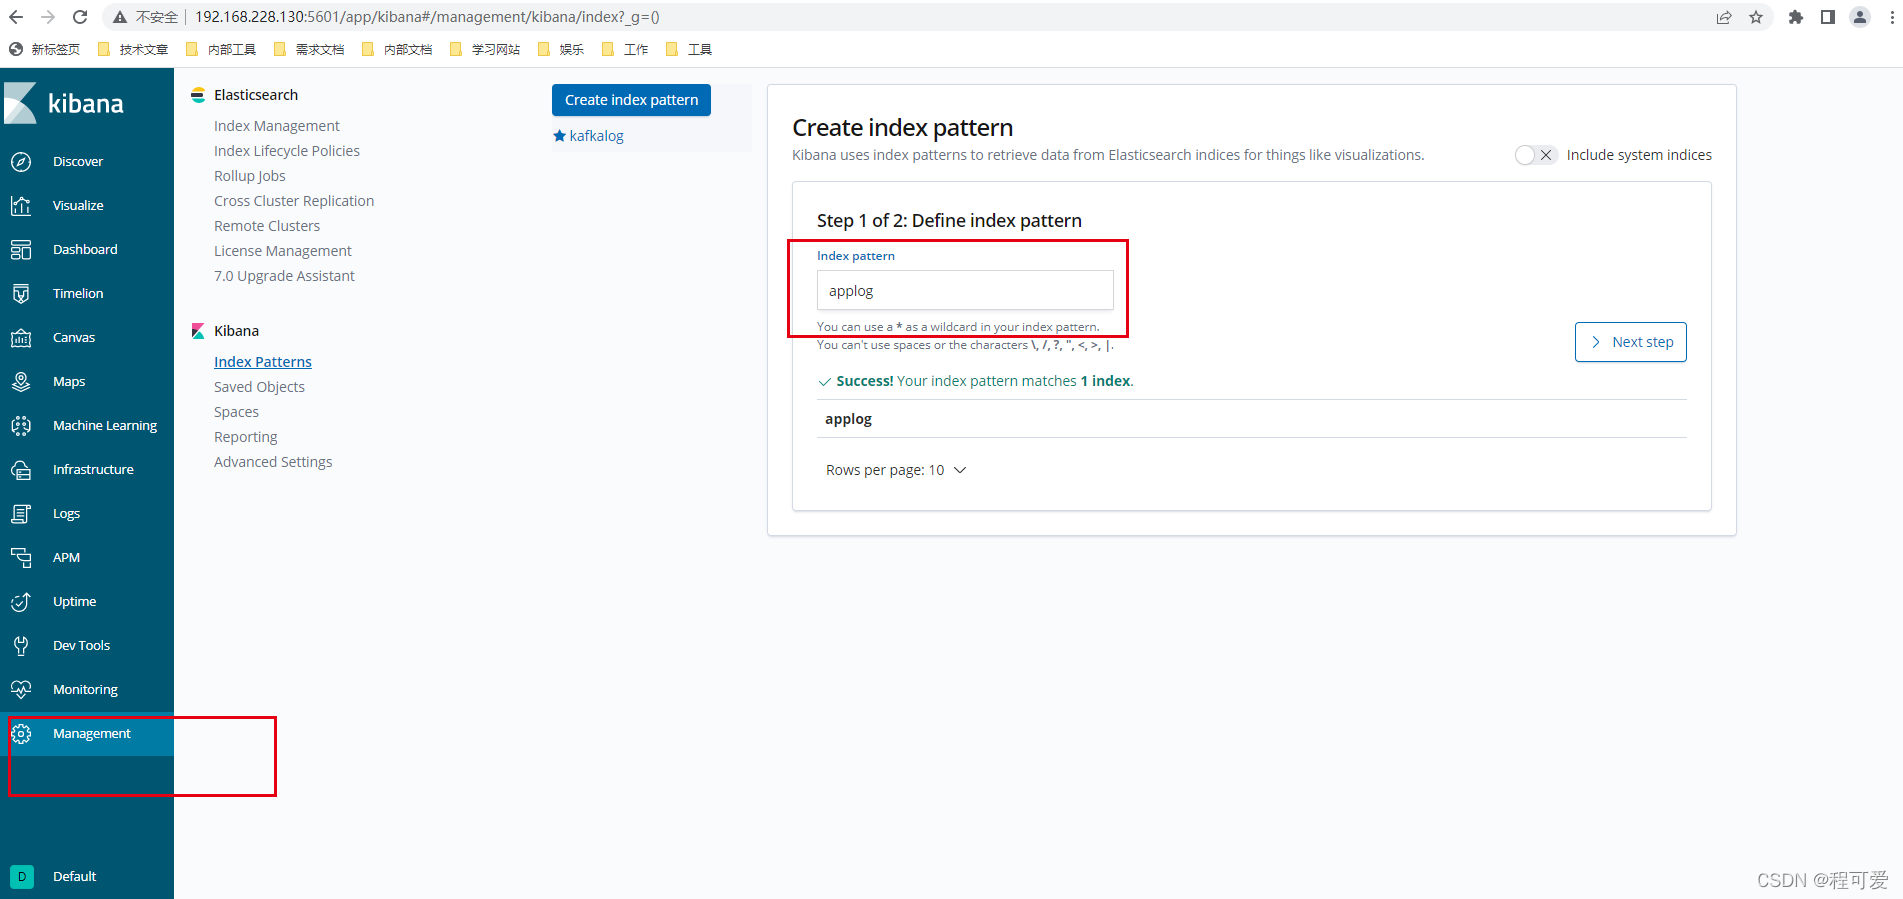Click the Default space avatar
The height and width of the screenshot is (899, 1903).
tap(22, 877)
